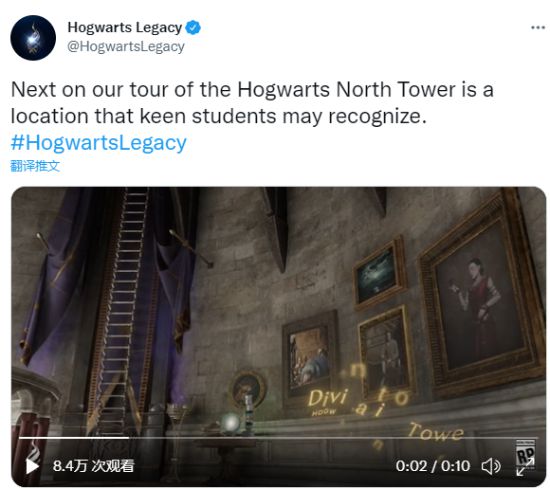550x489 pixels.
Task: Click the tweet text about North Tower
Action: tap(252, 103)
